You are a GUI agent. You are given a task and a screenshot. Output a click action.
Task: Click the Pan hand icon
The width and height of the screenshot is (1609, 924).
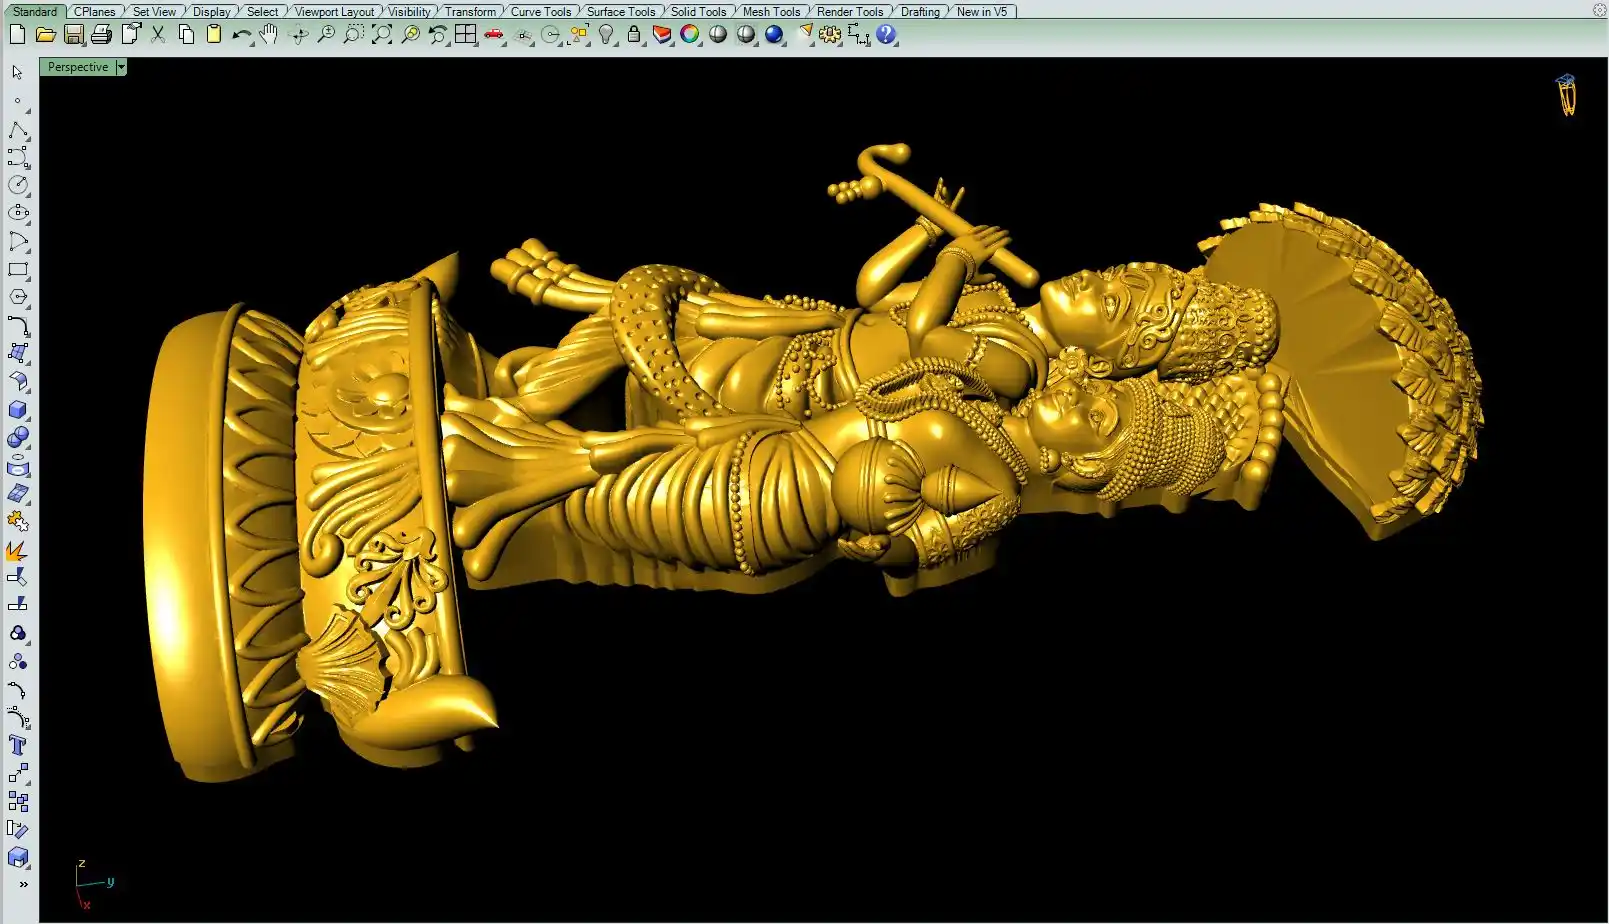coord(269,35)
